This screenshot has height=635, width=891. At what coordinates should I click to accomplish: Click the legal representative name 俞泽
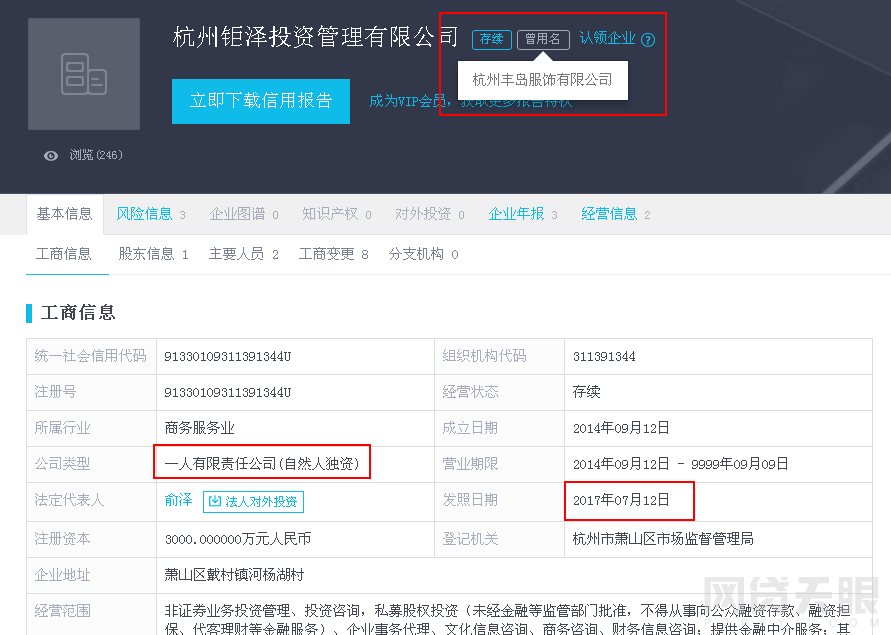click(x=178, y=500)
